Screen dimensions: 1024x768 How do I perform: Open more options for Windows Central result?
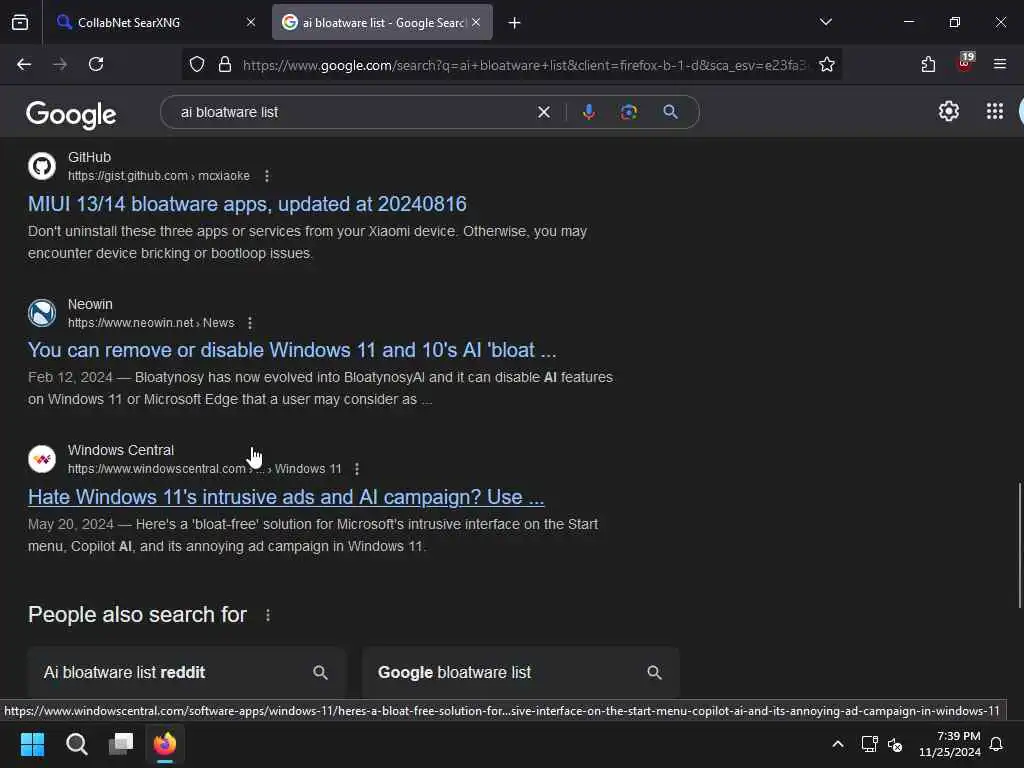357,469
